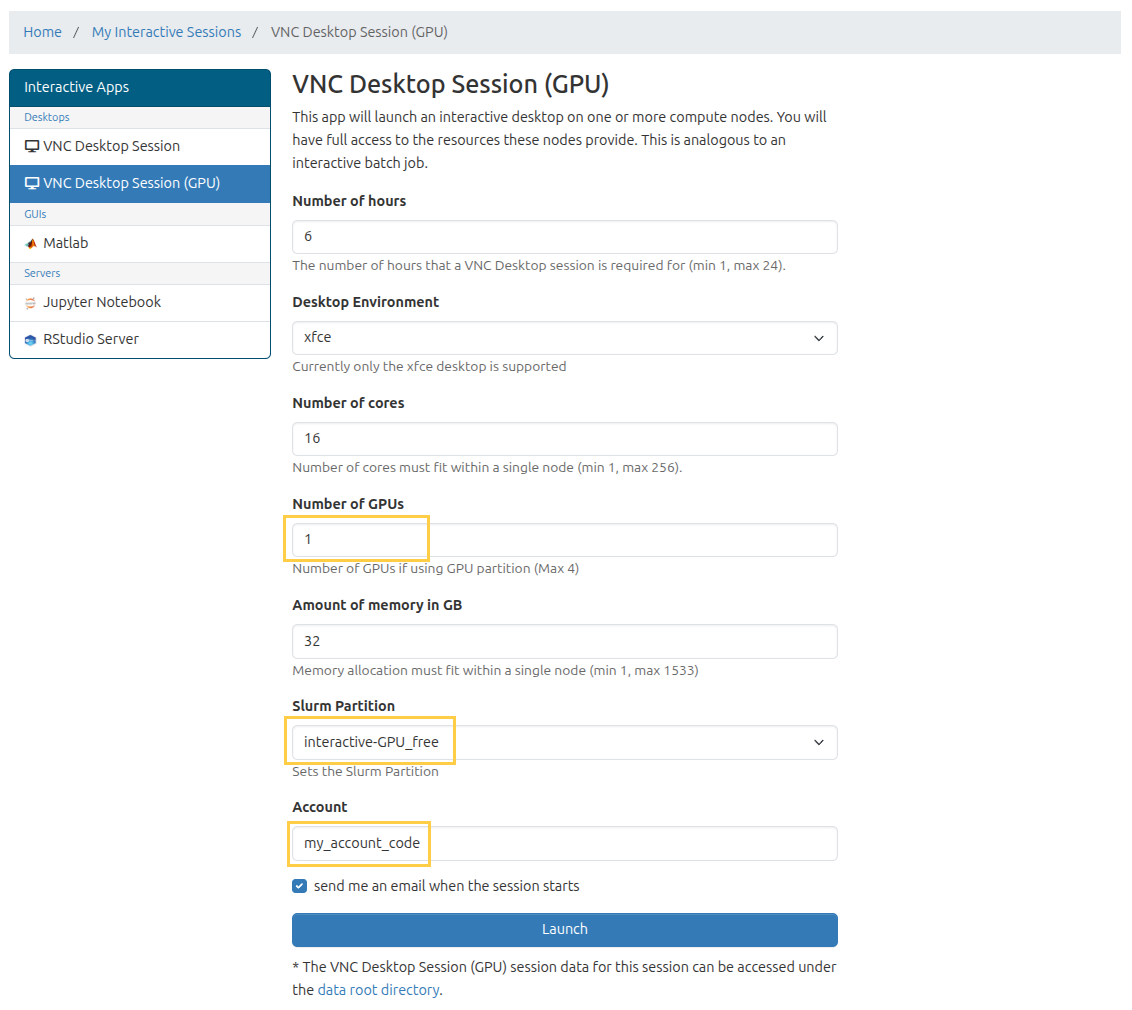Click into the Number of cores field
The image size is (1132, 1010).
click(564, 439)
